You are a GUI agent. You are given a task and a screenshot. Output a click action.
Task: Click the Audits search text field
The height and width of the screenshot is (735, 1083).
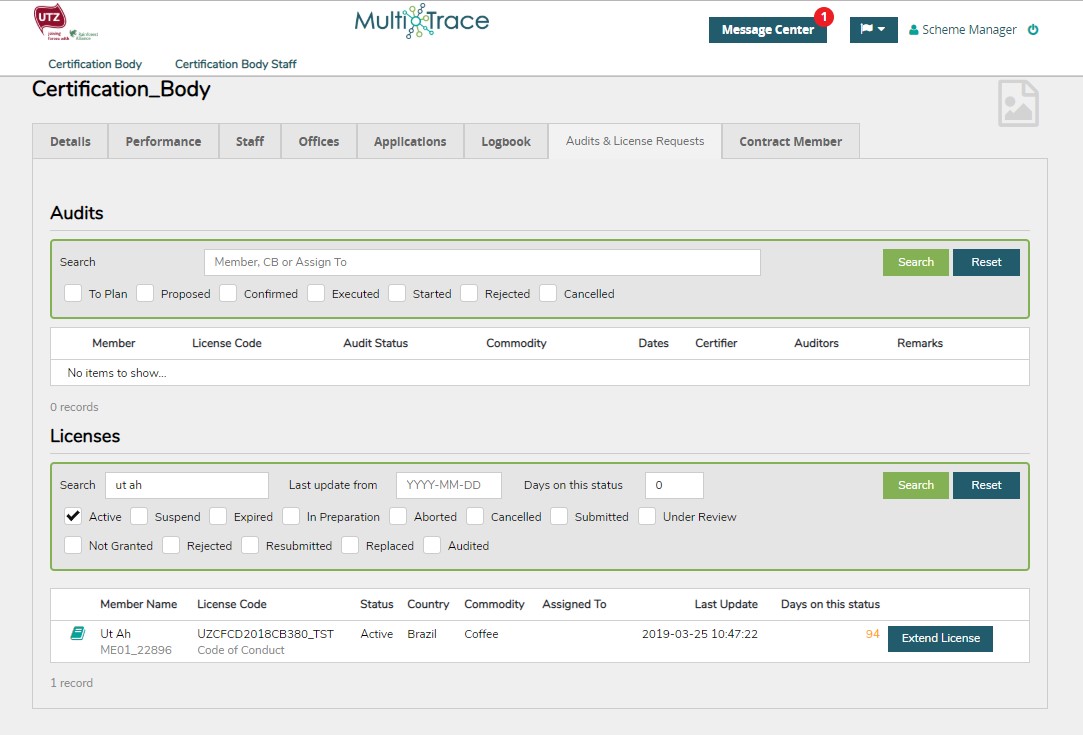482,262
